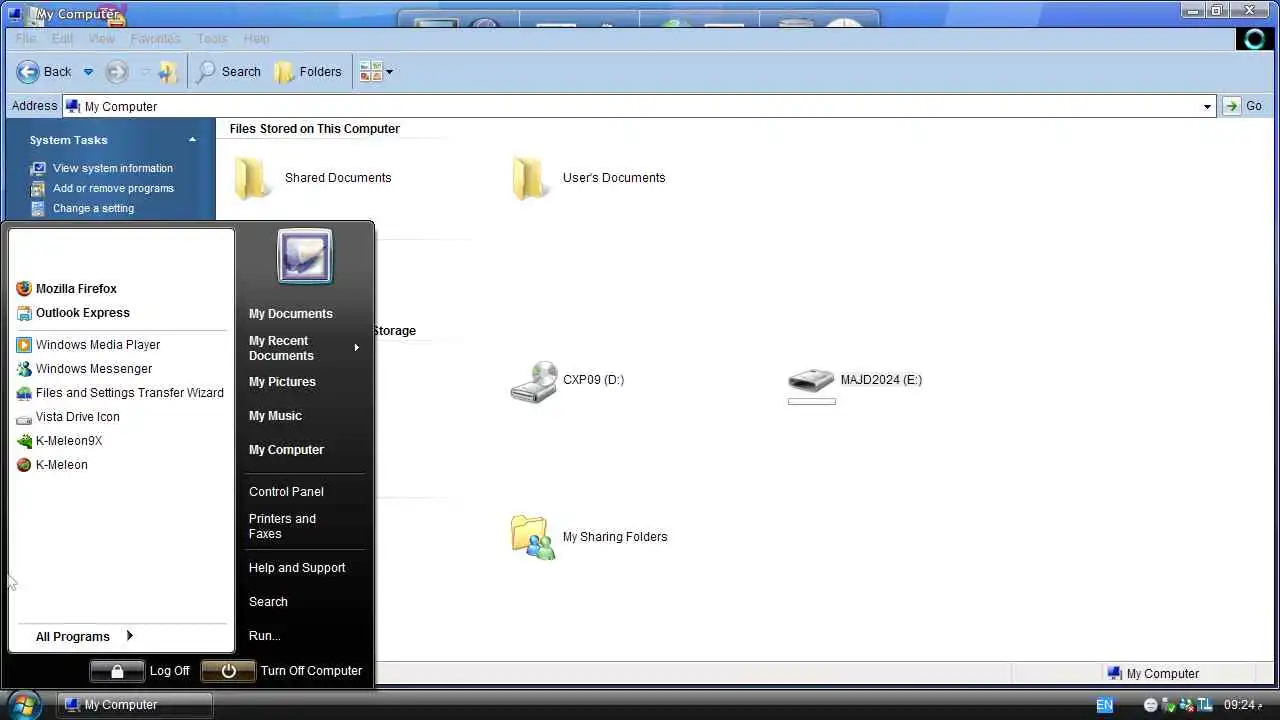Click Change a setting link

[93, 208]
